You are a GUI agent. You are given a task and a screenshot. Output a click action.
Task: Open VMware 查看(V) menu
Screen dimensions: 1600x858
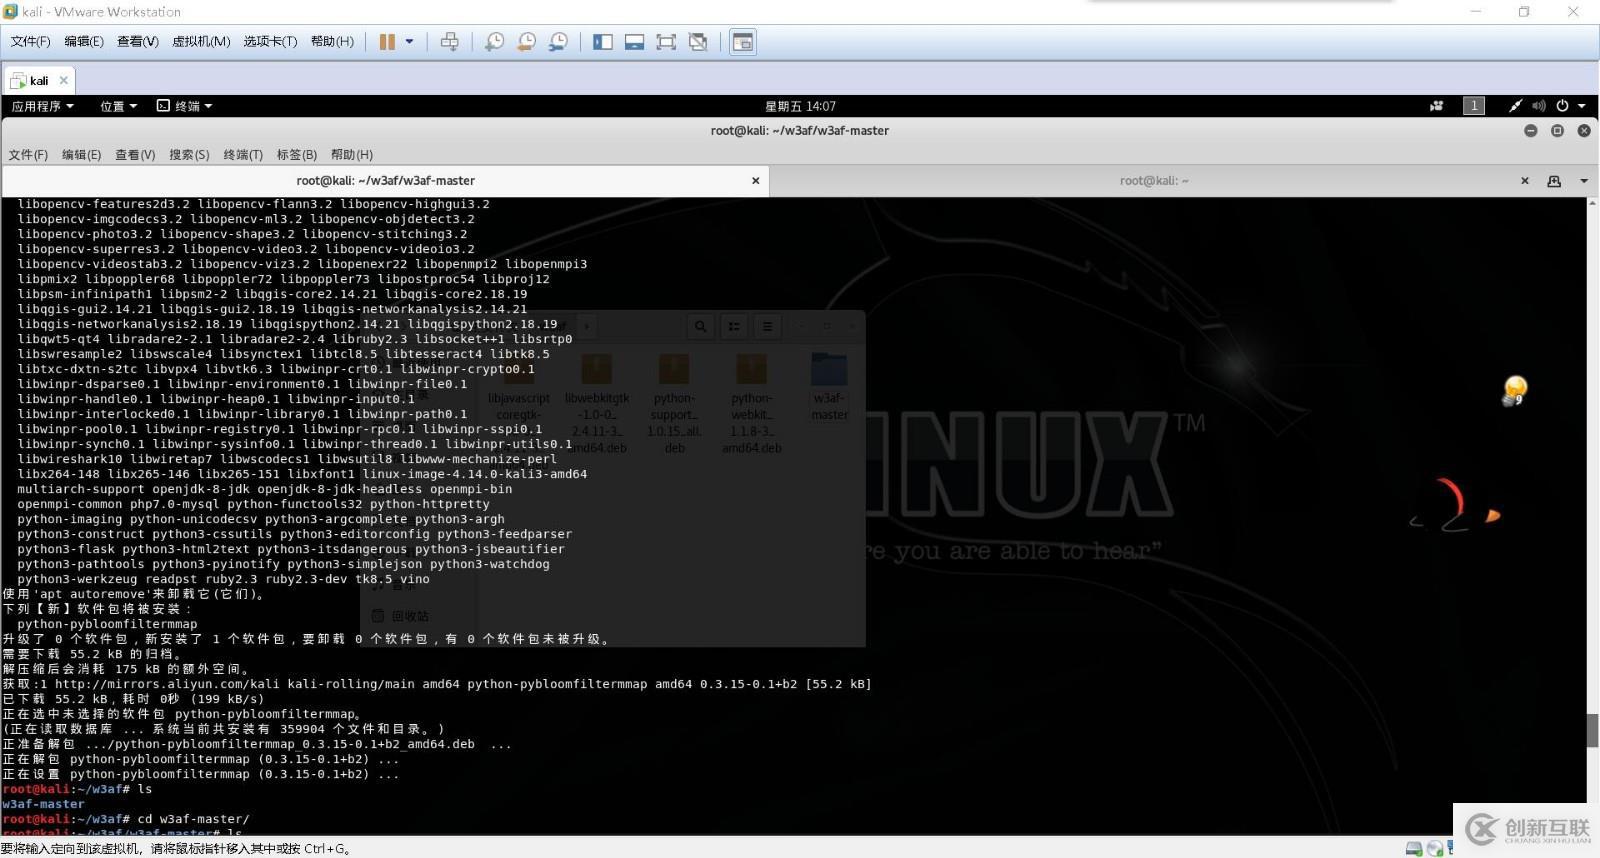[x=137, y=42]
